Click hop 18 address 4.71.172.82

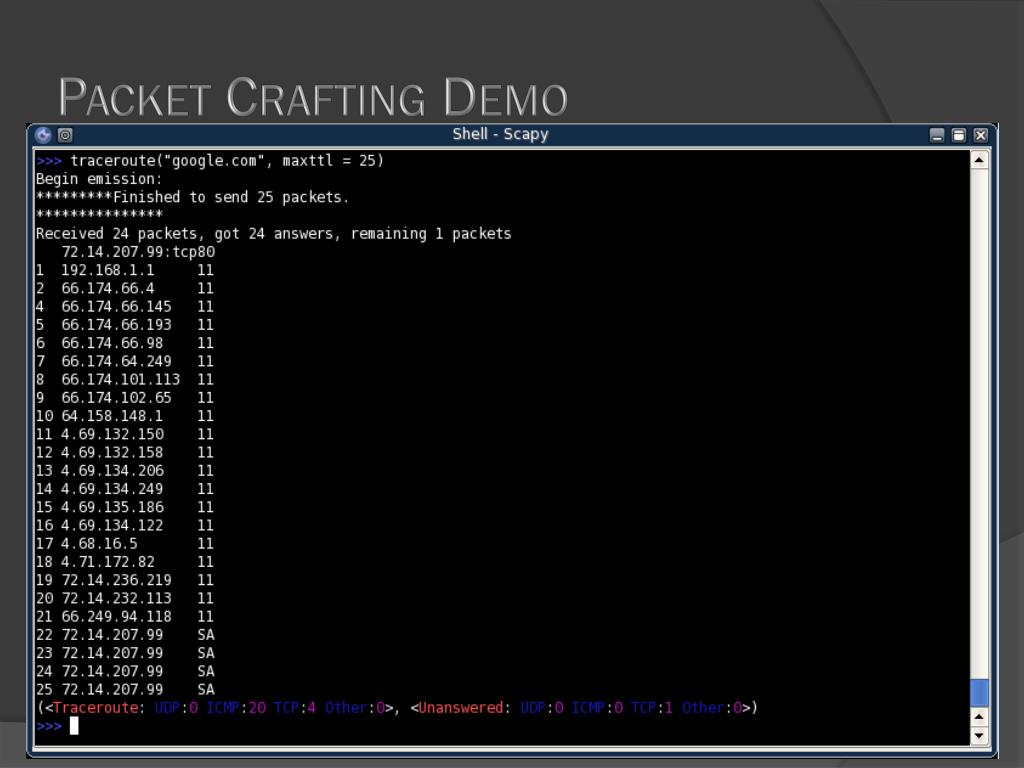pyautogui.click(x=108, y=562)
